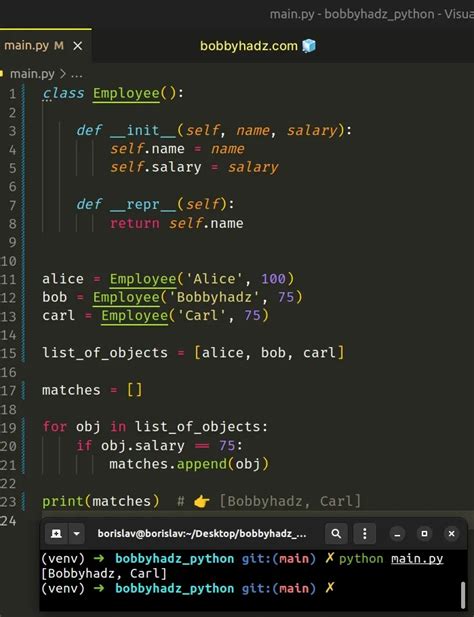This screenshot has width=474, height=617.
Task: Click obj.salary on line 20
Action: 143,446
